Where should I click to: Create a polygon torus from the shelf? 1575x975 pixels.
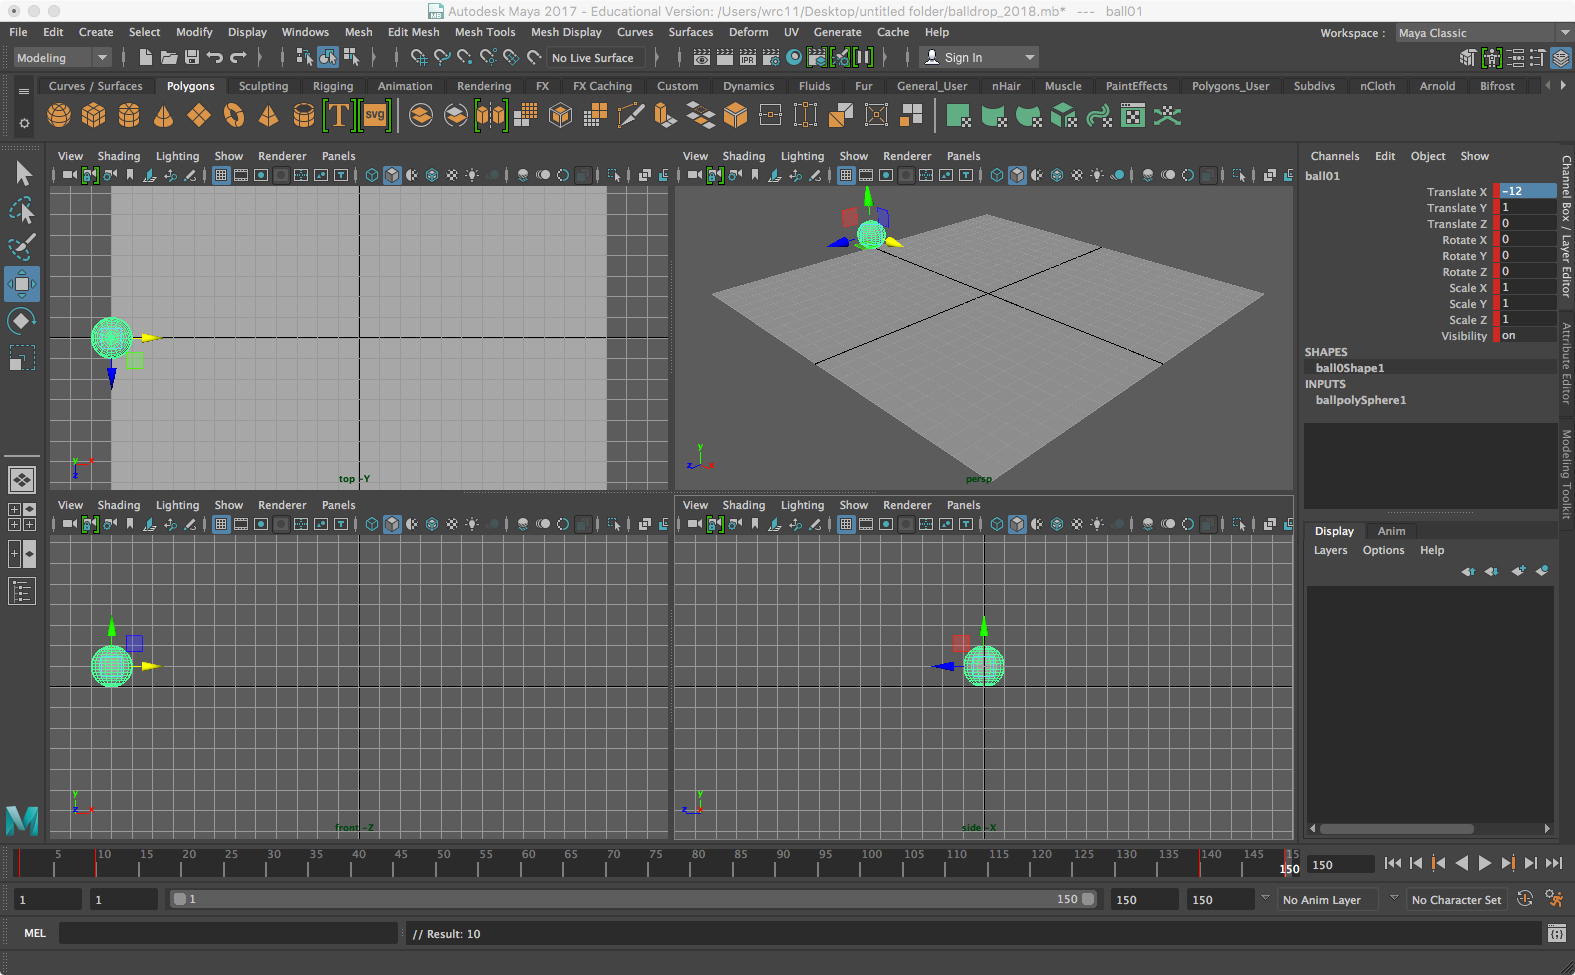coord(234,116)
